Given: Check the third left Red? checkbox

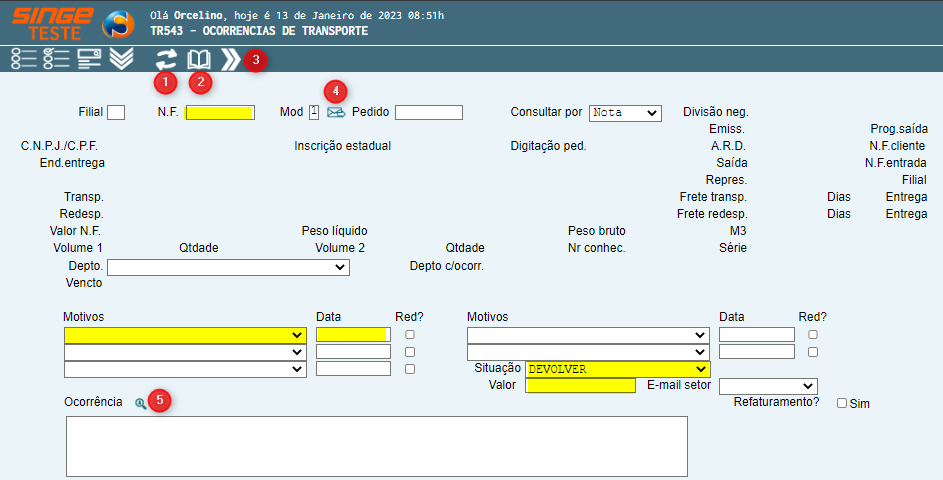Looking at the screenshot, I should tap(410, 369).
